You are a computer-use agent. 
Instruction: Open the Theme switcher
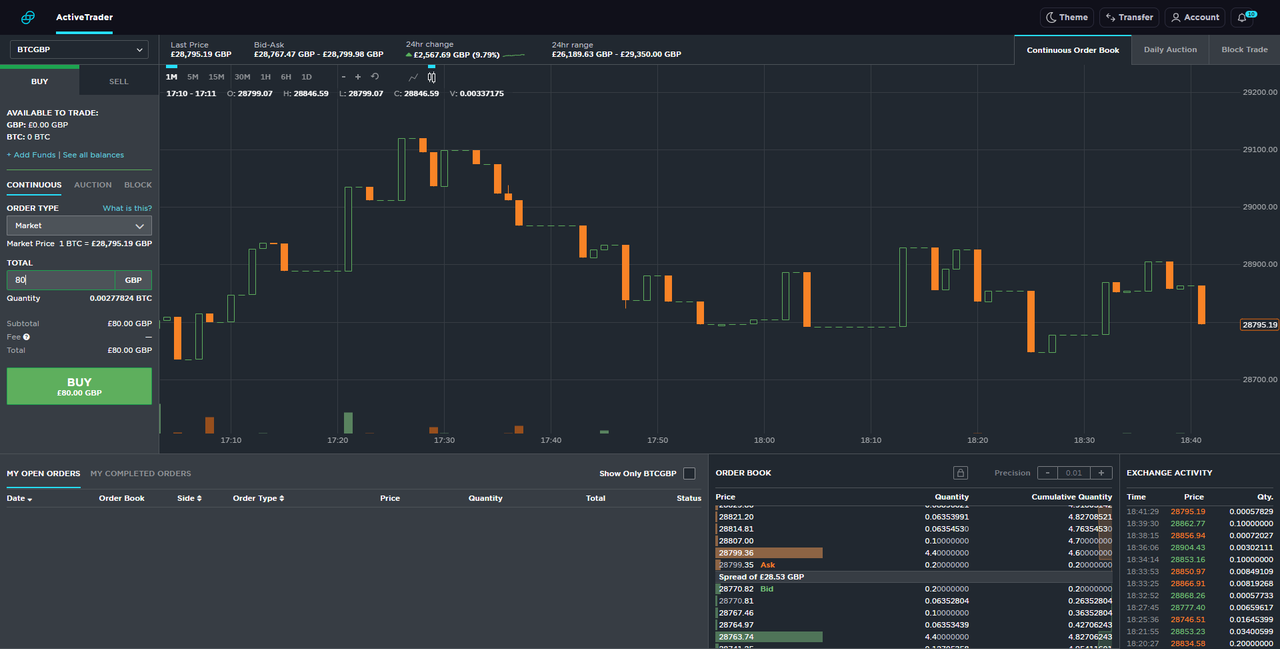pyautogui.click(x=1066, y=17)
